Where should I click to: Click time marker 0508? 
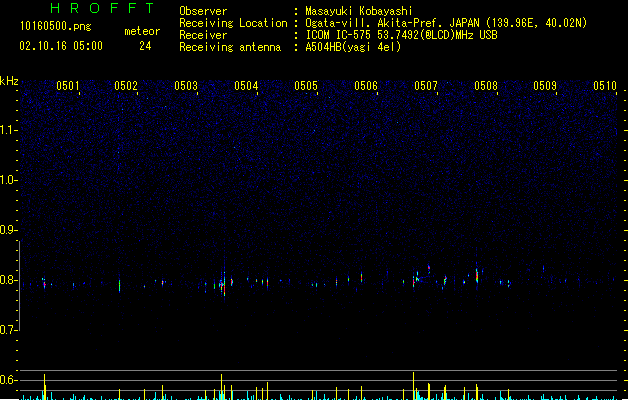click(486, 85)
